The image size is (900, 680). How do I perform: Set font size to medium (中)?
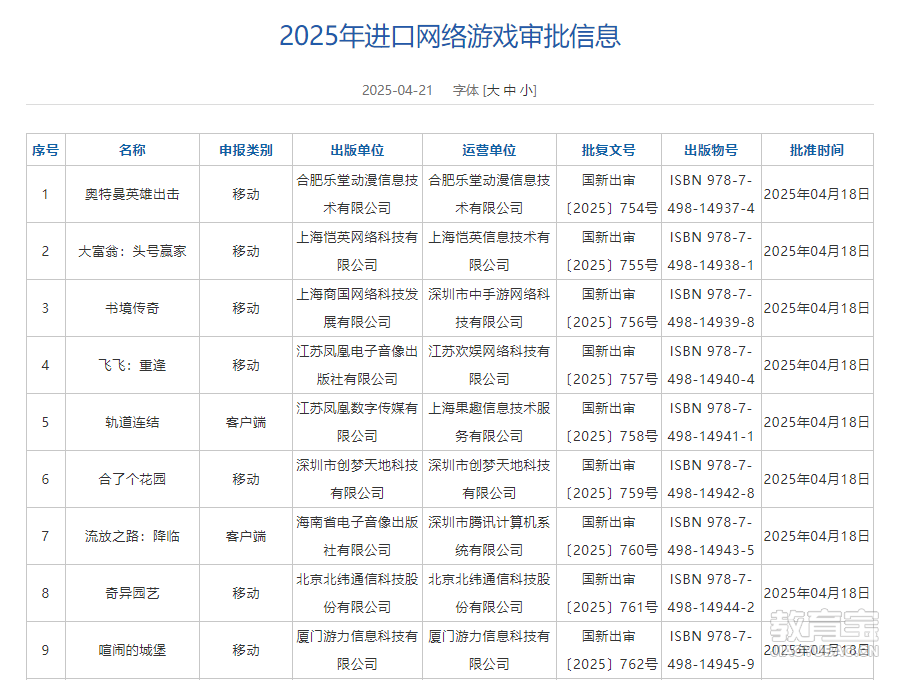point(510,90)
